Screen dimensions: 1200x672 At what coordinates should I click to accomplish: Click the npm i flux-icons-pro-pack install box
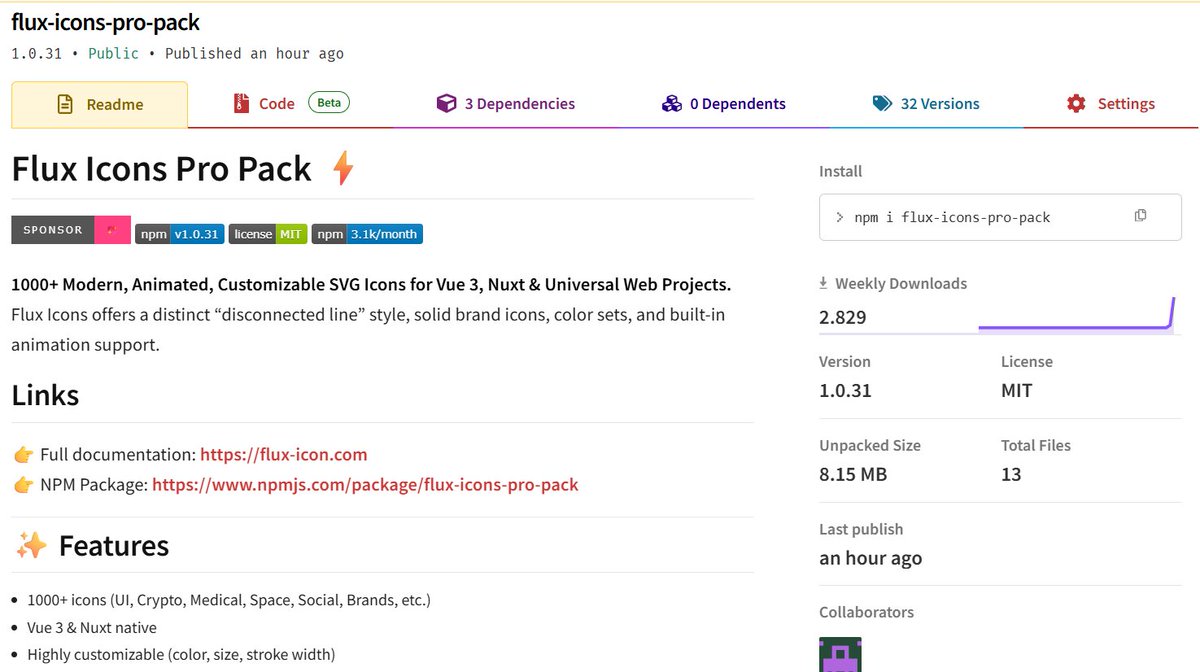(1000, 217)
